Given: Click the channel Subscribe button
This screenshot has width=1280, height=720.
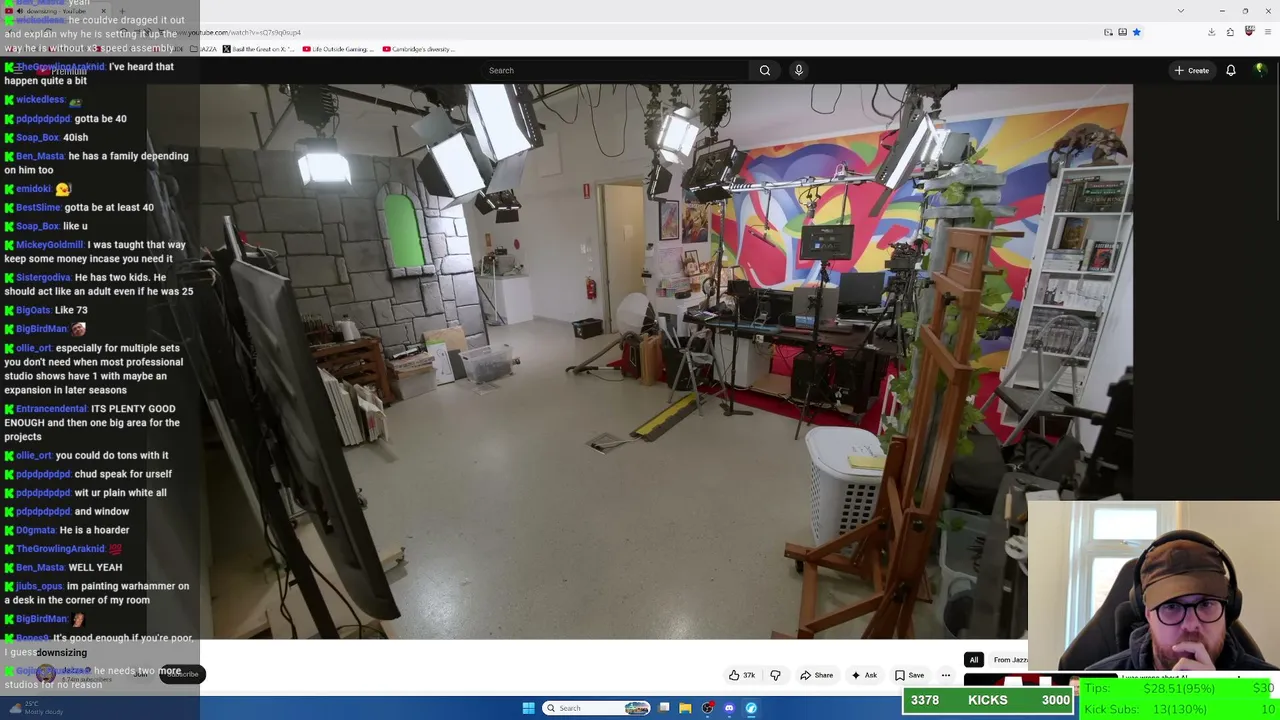Looking at the screenshot, I should click(182, 674).
